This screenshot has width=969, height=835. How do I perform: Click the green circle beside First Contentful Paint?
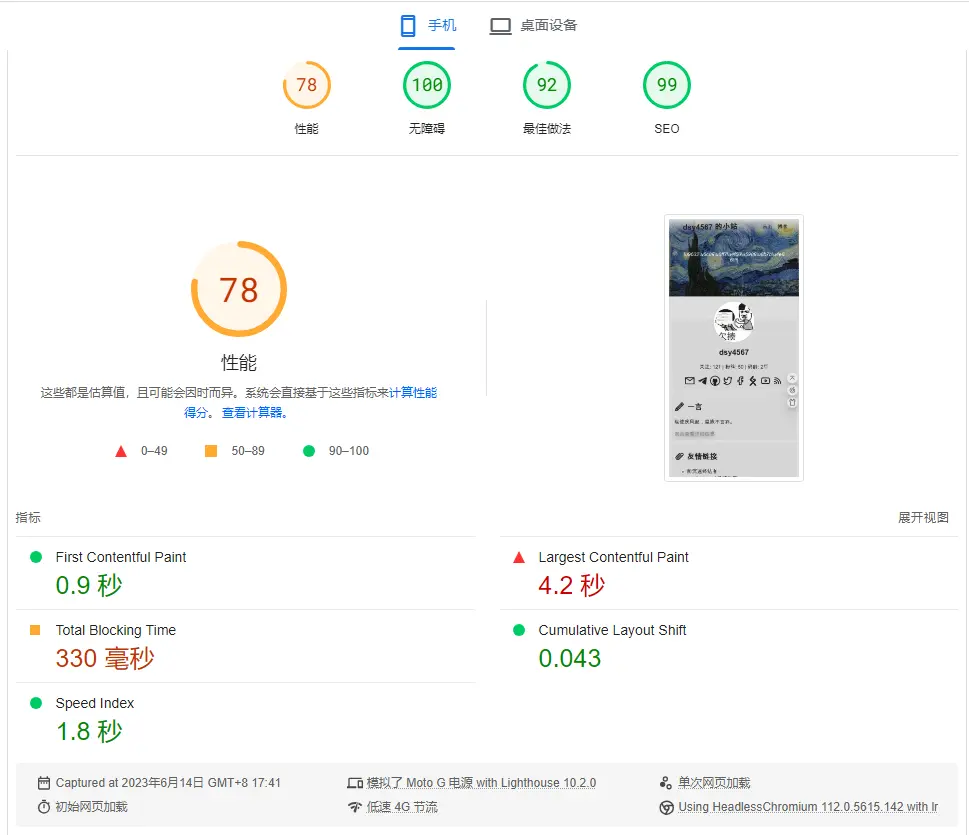[x=36, y=558]
